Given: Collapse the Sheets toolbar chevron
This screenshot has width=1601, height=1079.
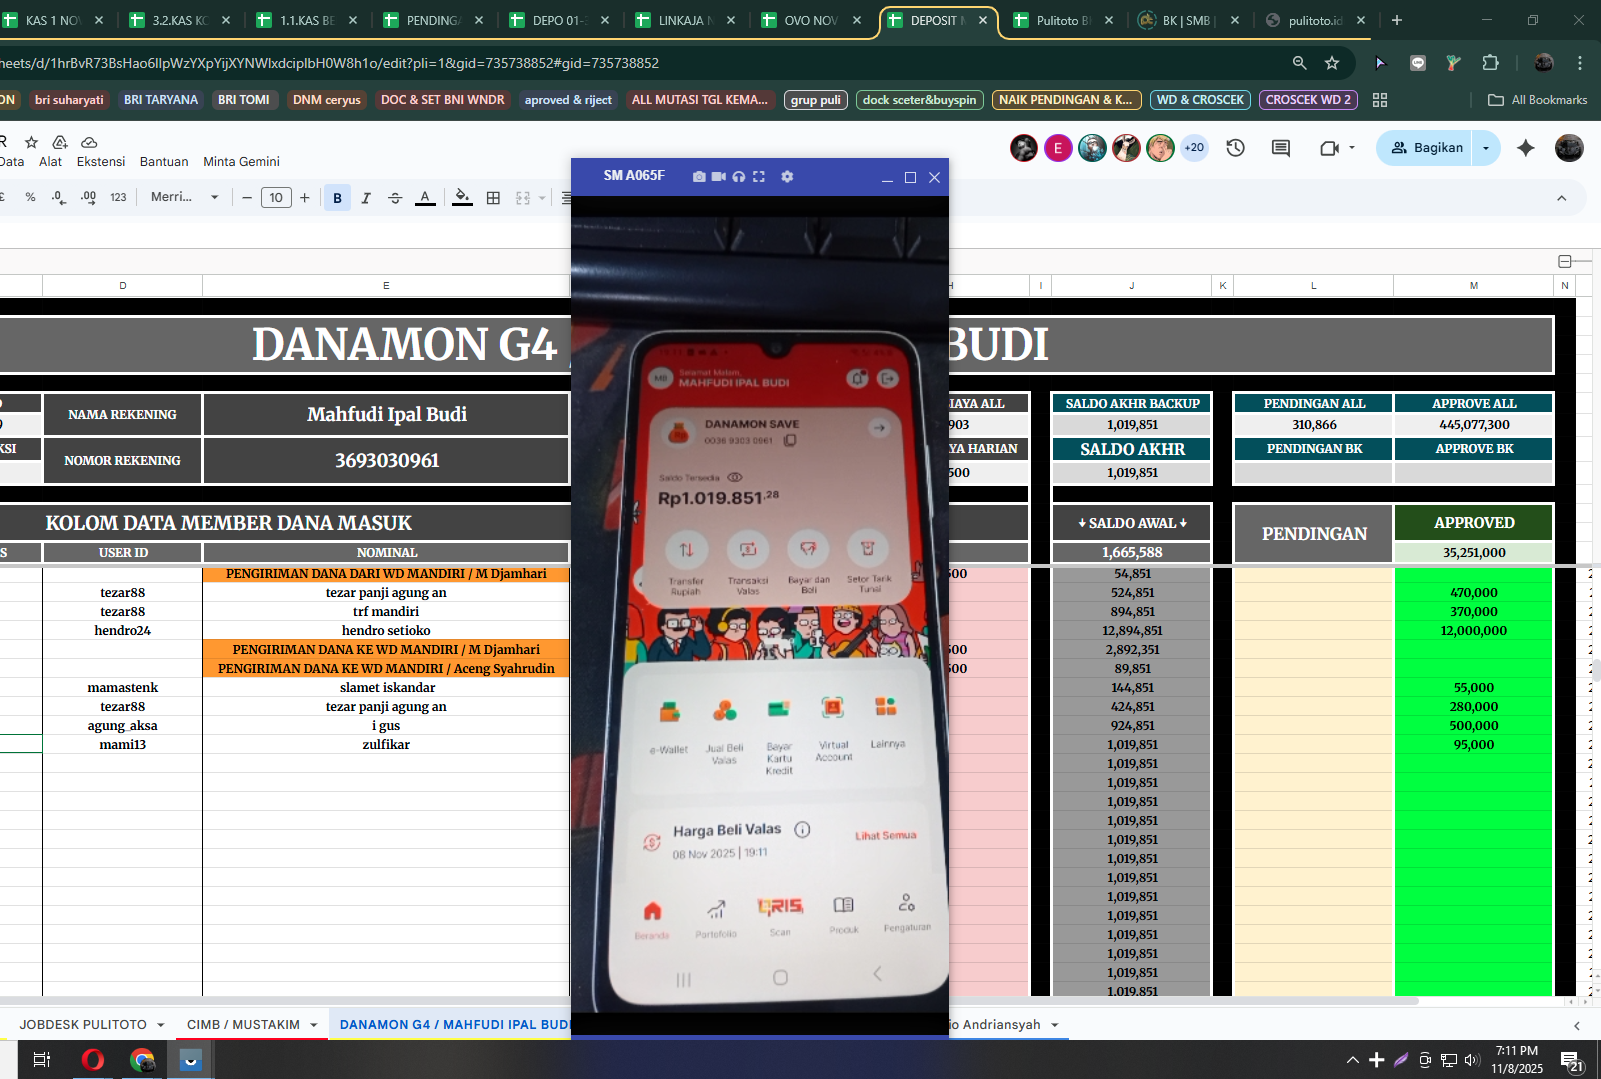Looking at the screenshot, I should pos(1561,198).
